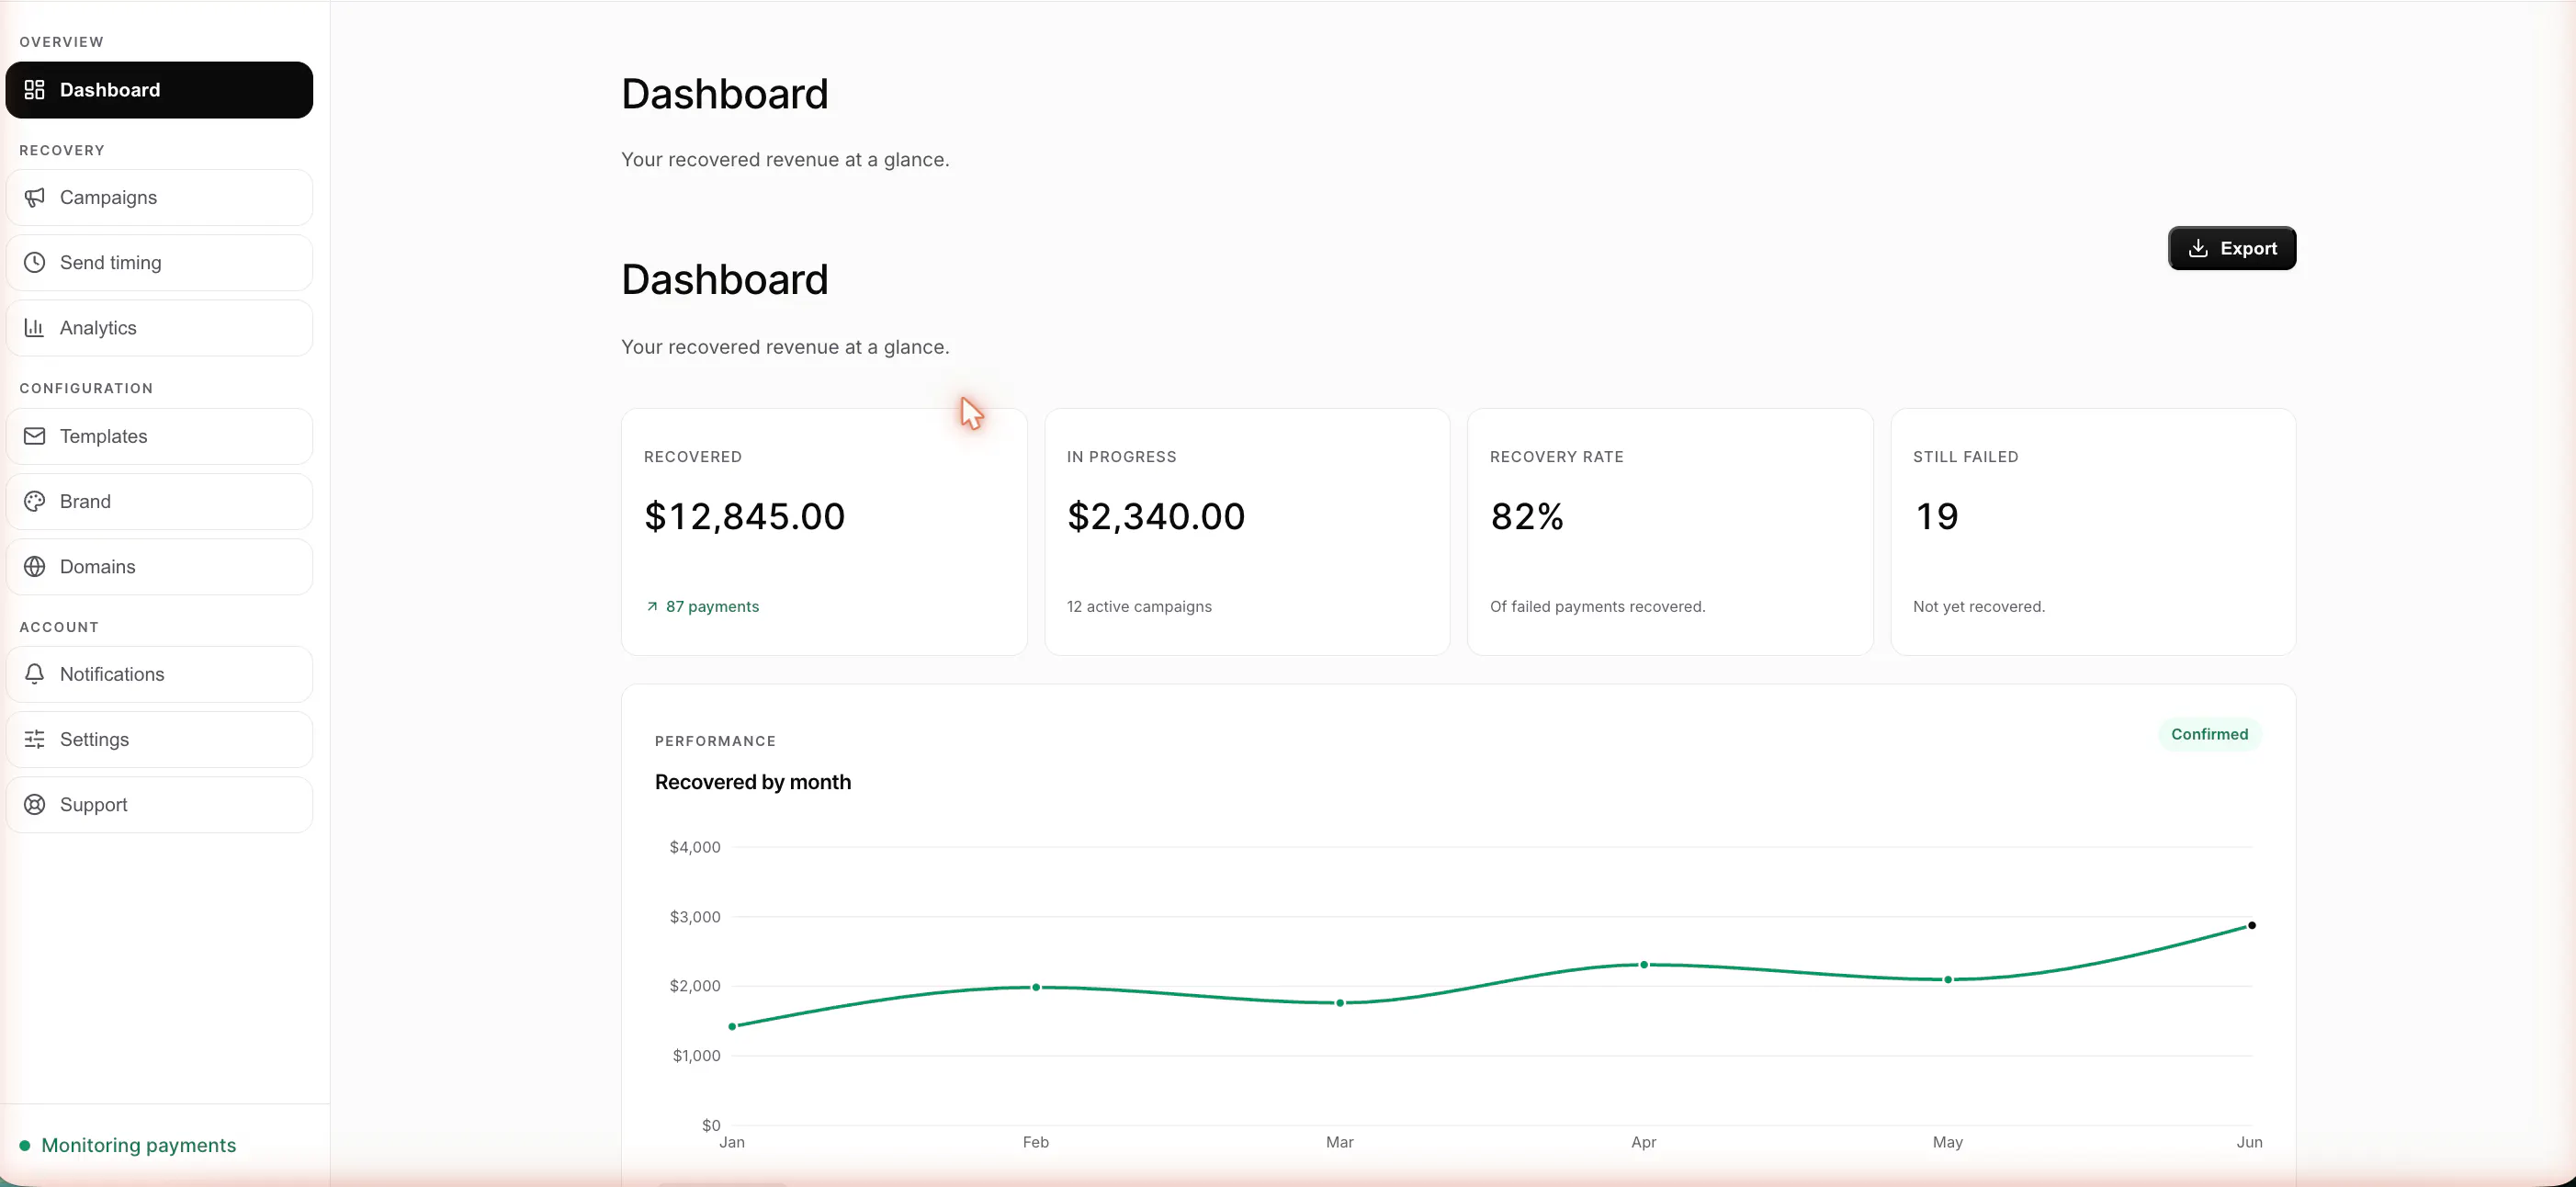Click the Confirmed badge on performance chart

coord(2209,734)
